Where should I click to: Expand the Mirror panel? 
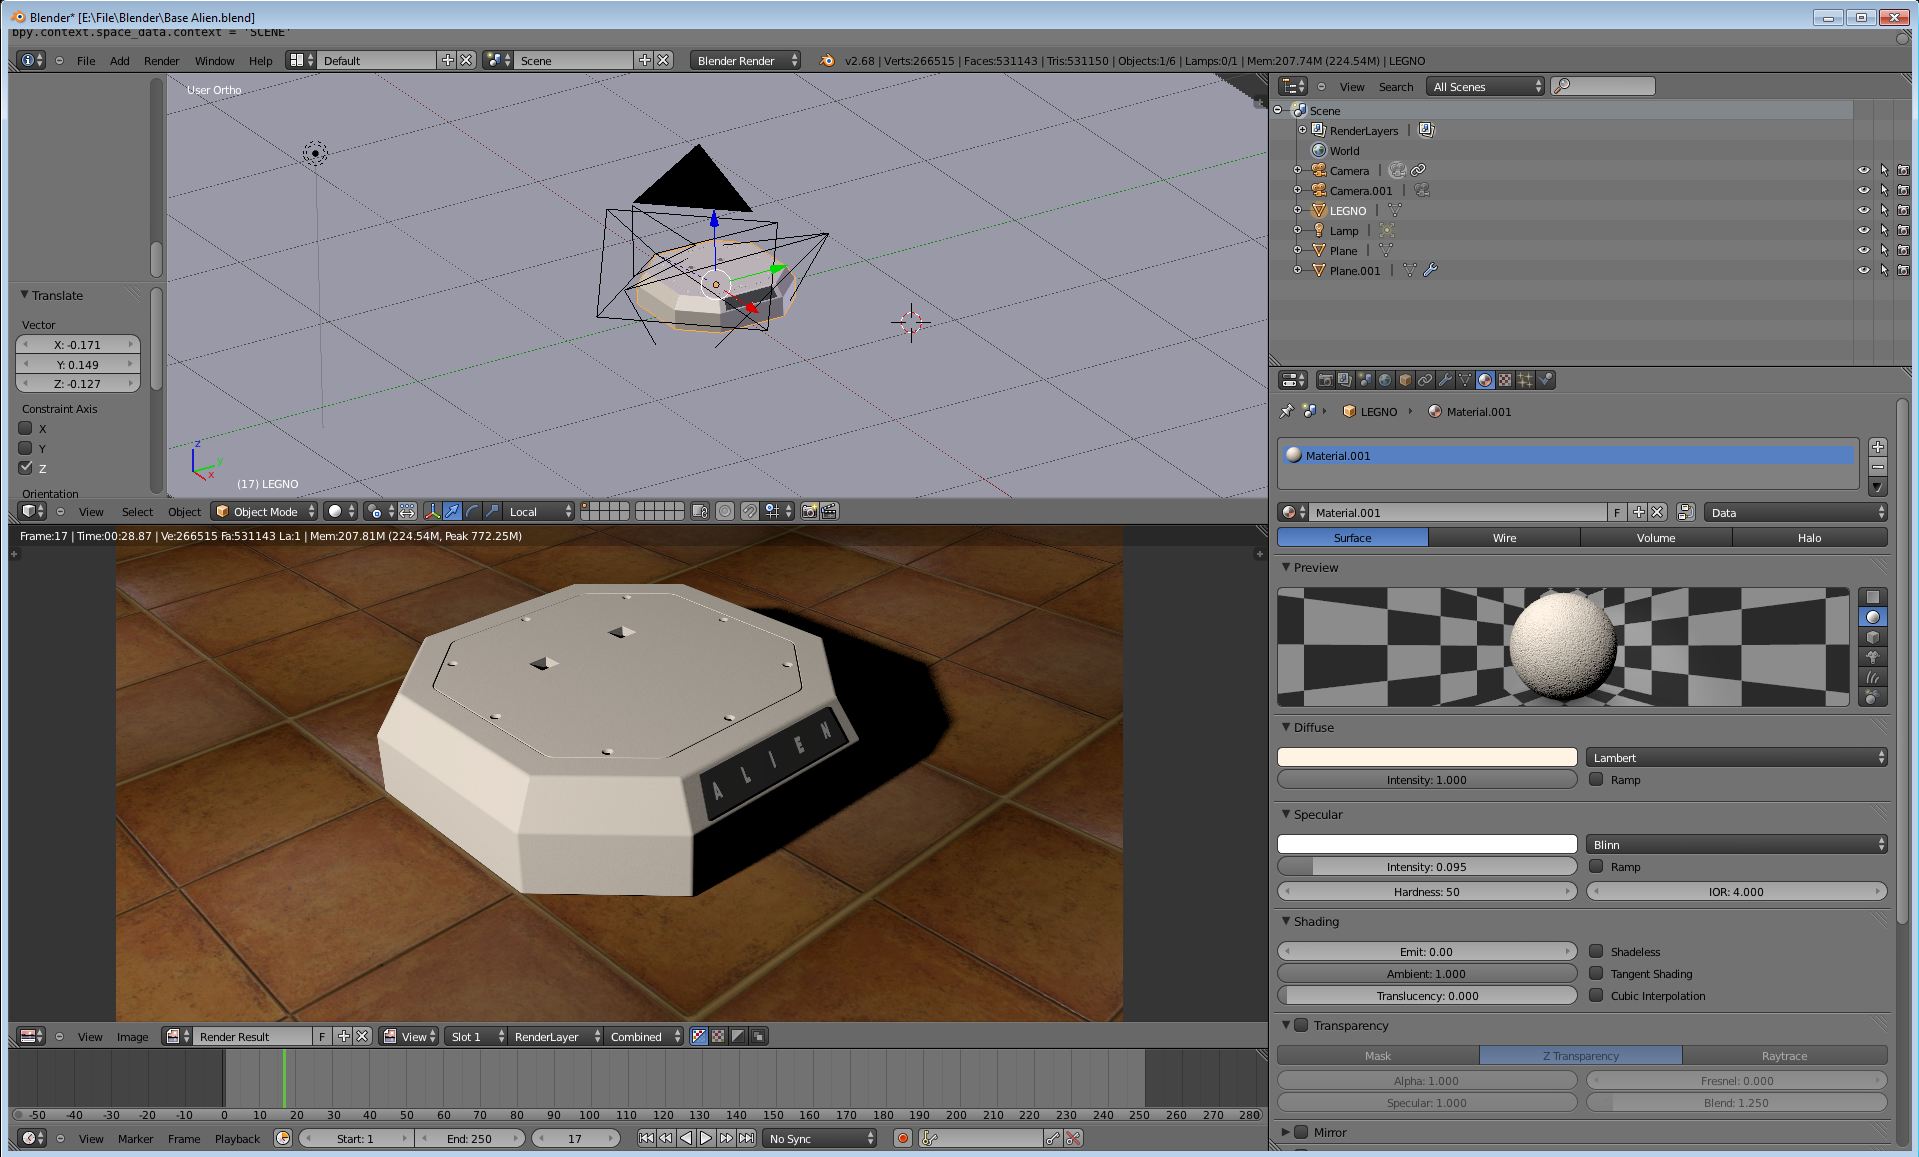coord(1286,1132)
